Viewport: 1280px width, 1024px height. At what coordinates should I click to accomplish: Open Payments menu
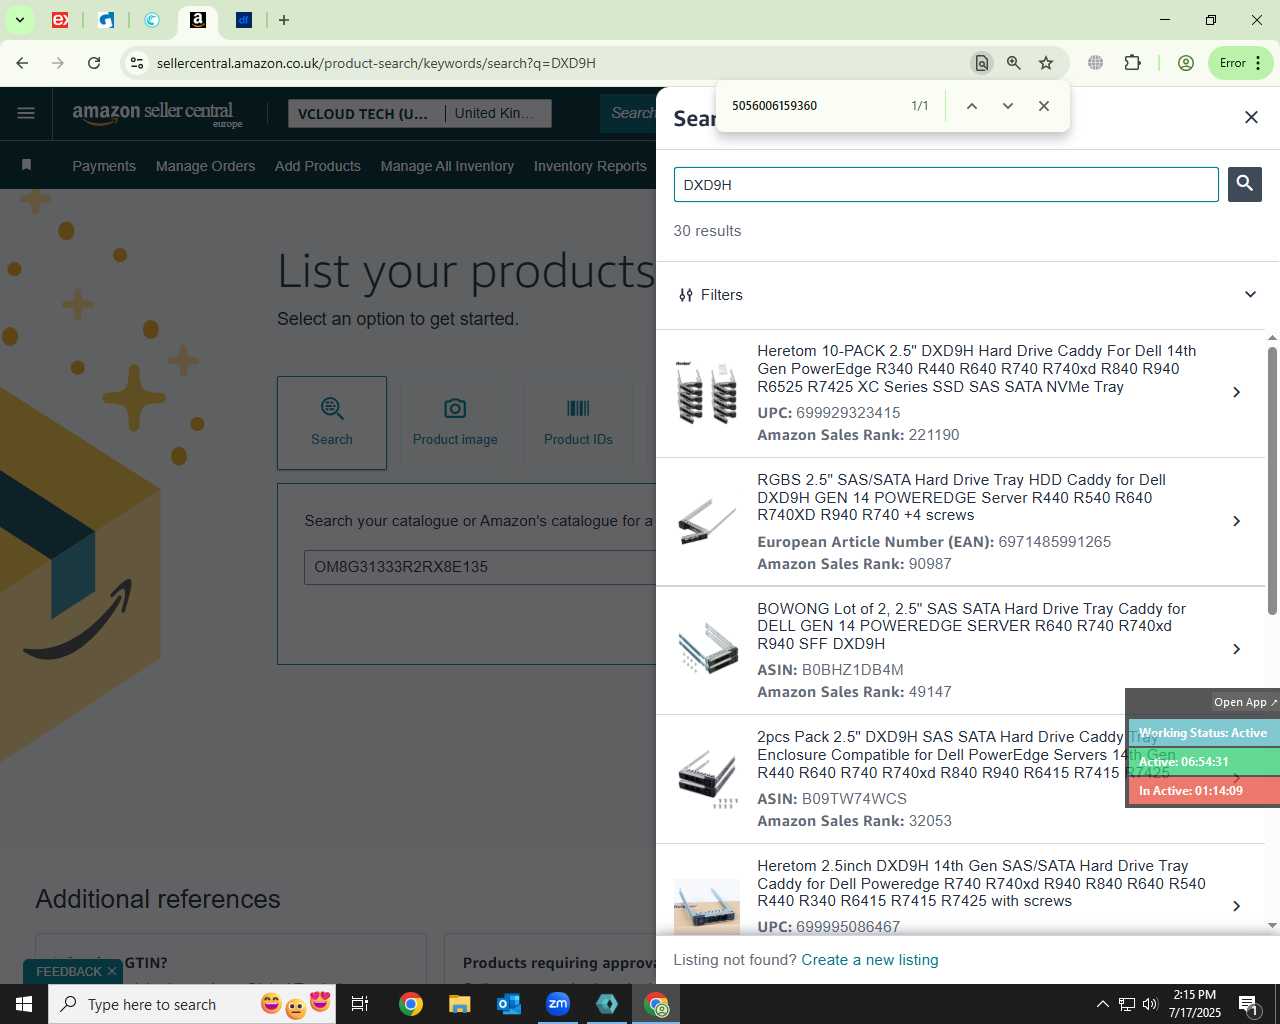tap(104, 166)
